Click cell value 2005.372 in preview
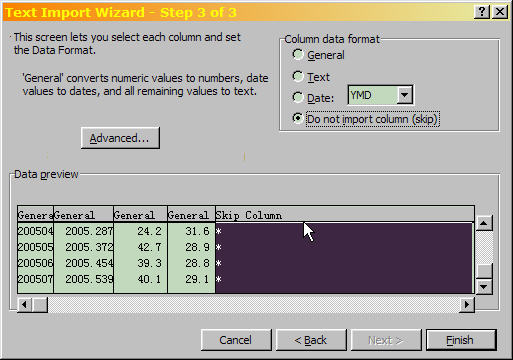The image size is (513, 360). pyautogui.click(x=89, y=247)
